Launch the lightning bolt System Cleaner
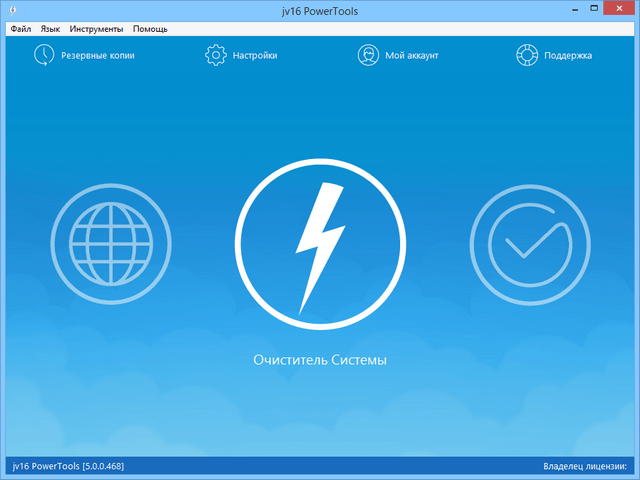 pos(320,244)
